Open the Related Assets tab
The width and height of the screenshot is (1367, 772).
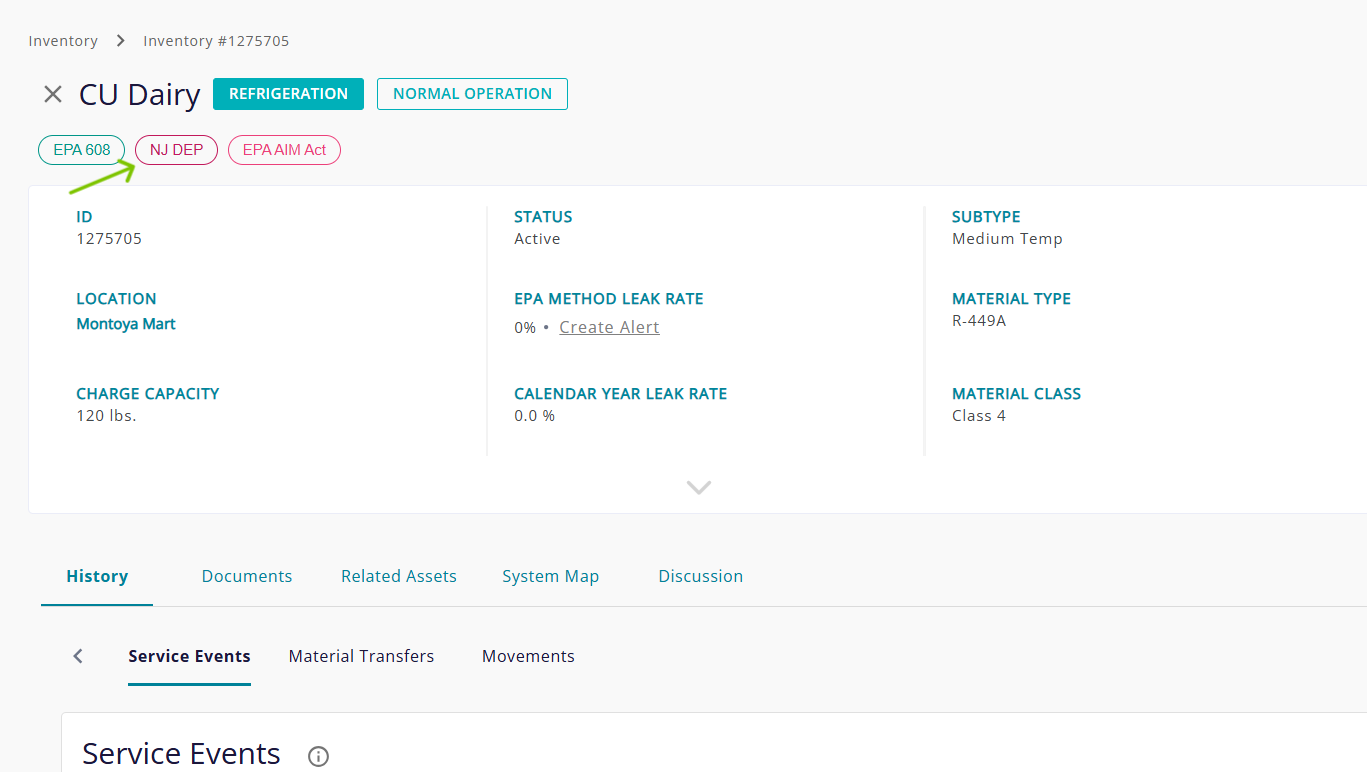click(399, 576)
